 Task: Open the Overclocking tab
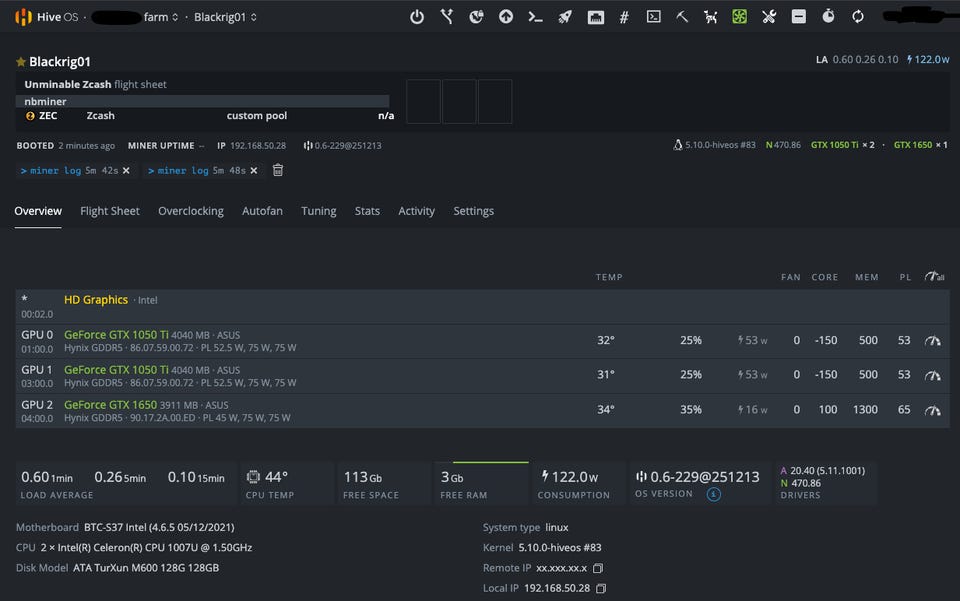click(190, 211)
